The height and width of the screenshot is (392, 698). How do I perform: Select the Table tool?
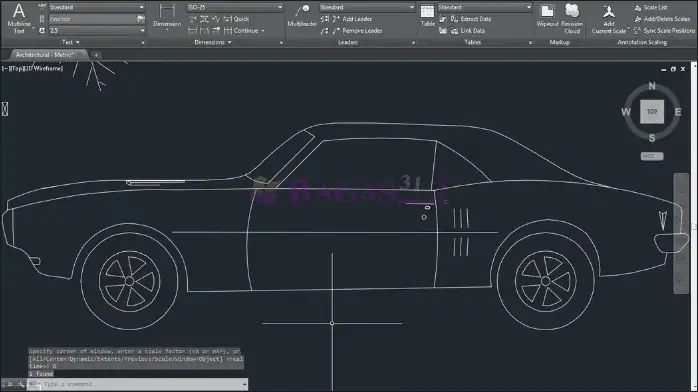(x=427, y=16)
